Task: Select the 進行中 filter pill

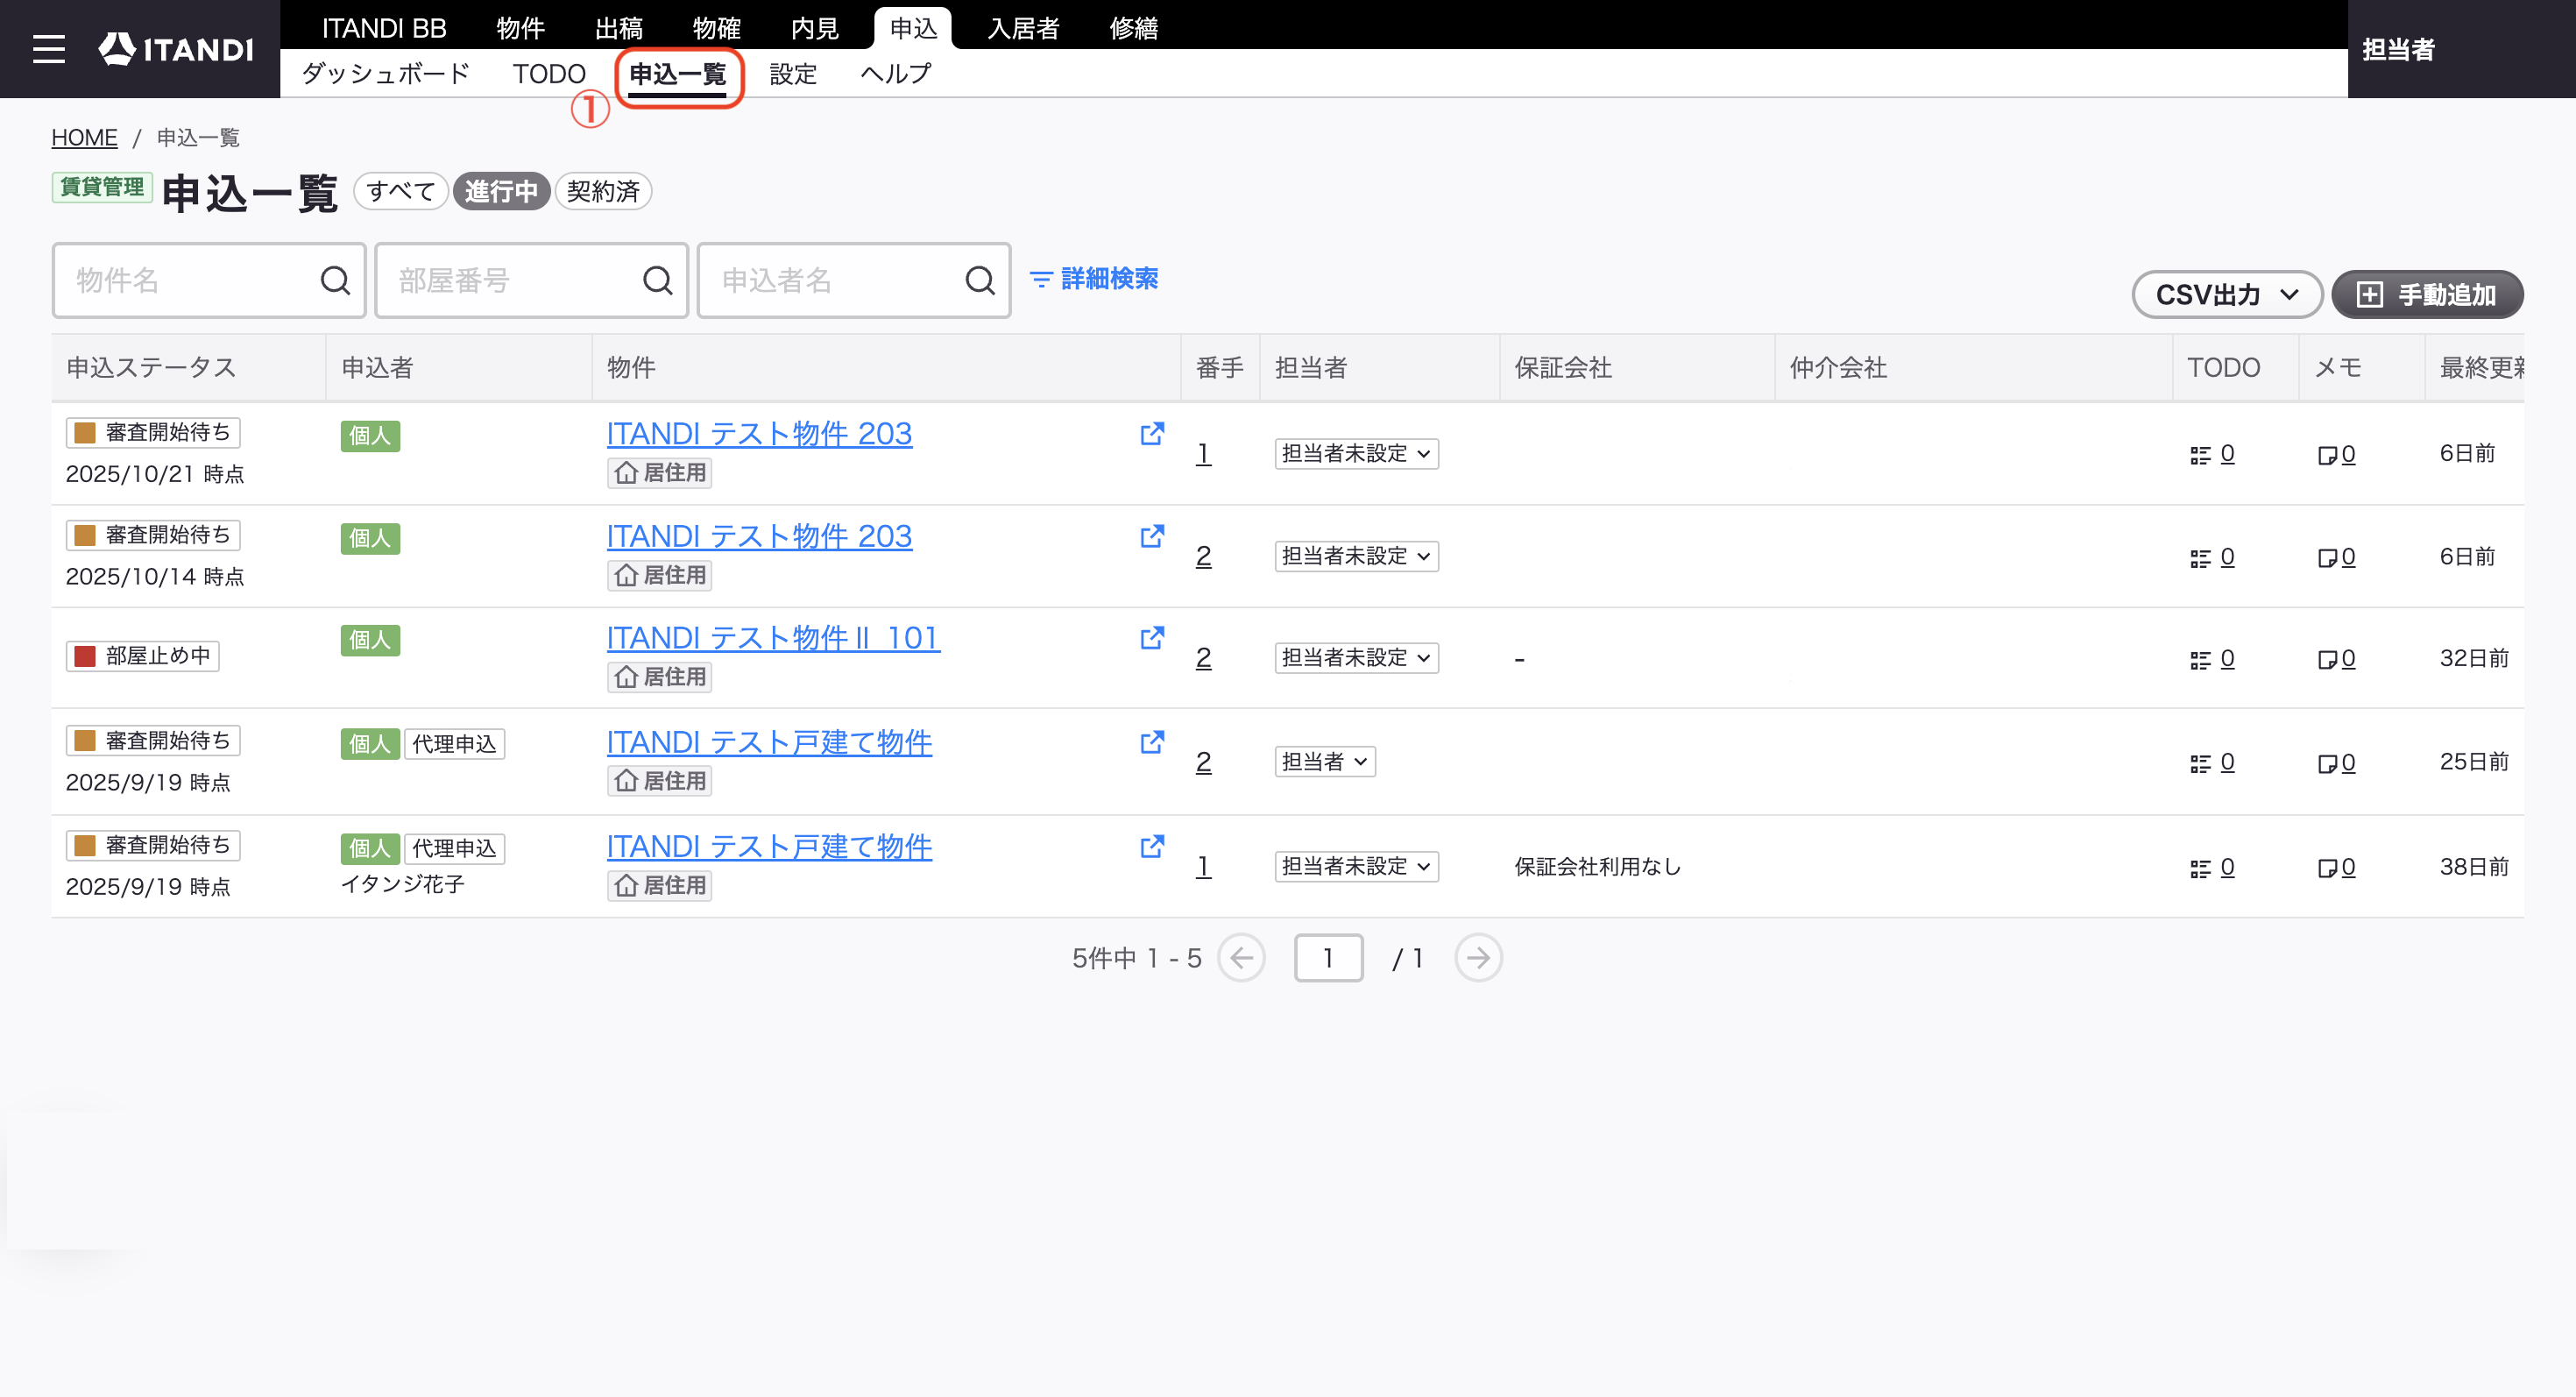Action: [501, 191]
